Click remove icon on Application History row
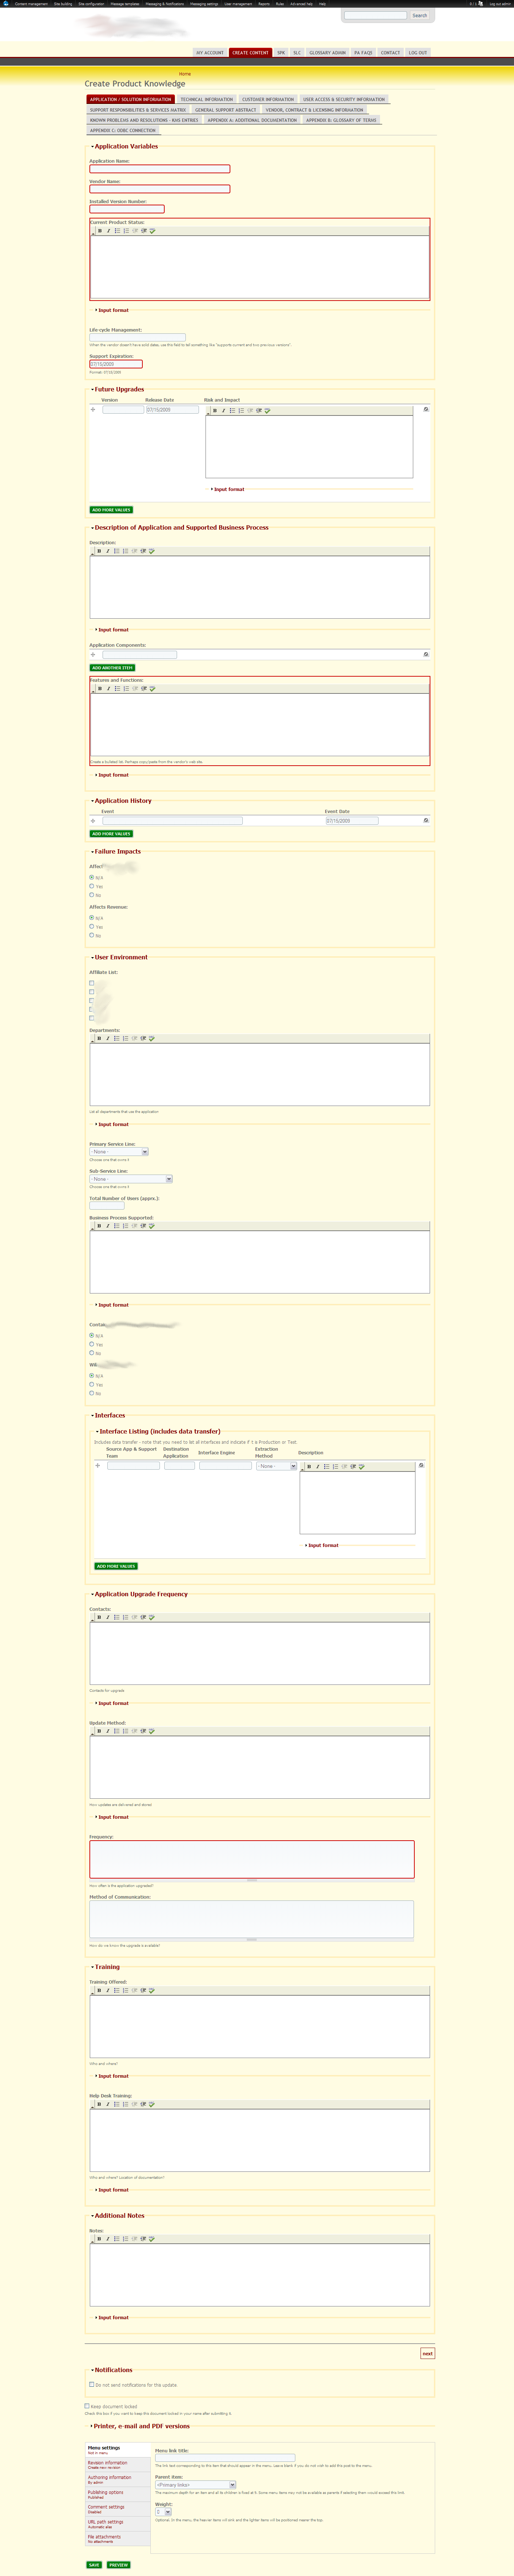This screenshot has width=514, height=2576. (x=426, y=821)
